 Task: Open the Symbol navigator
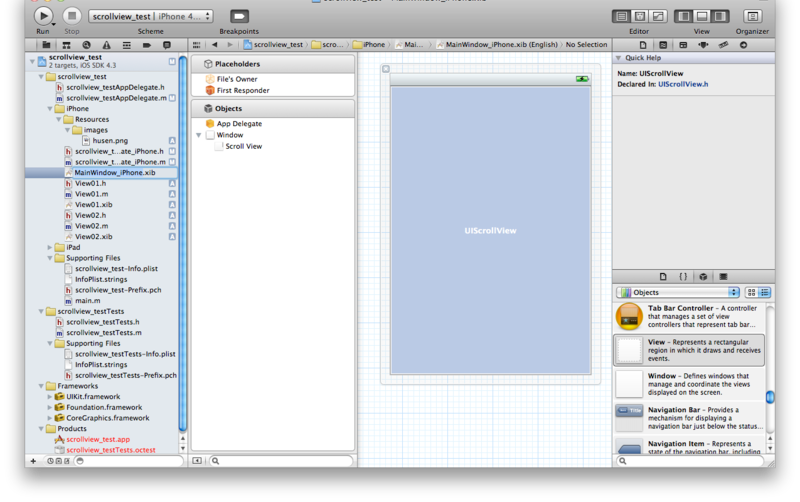pos(66,45)
